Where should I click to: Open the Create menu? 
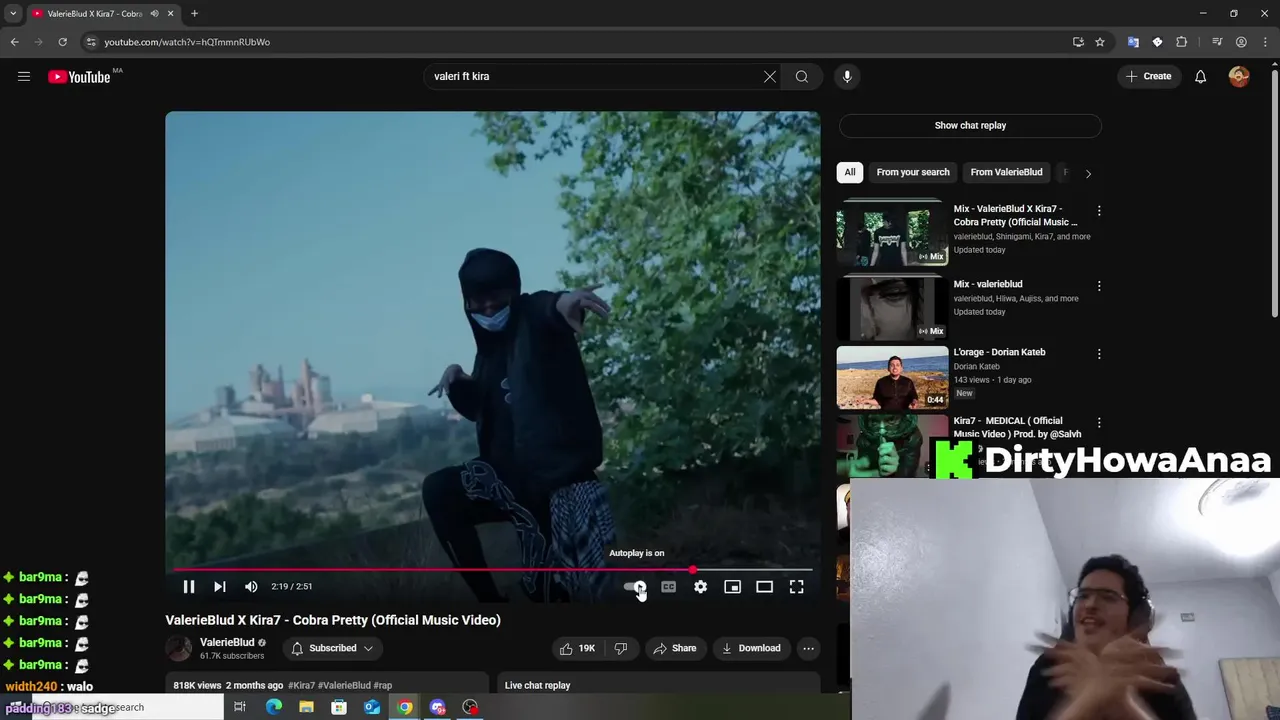click(1148, 76)
